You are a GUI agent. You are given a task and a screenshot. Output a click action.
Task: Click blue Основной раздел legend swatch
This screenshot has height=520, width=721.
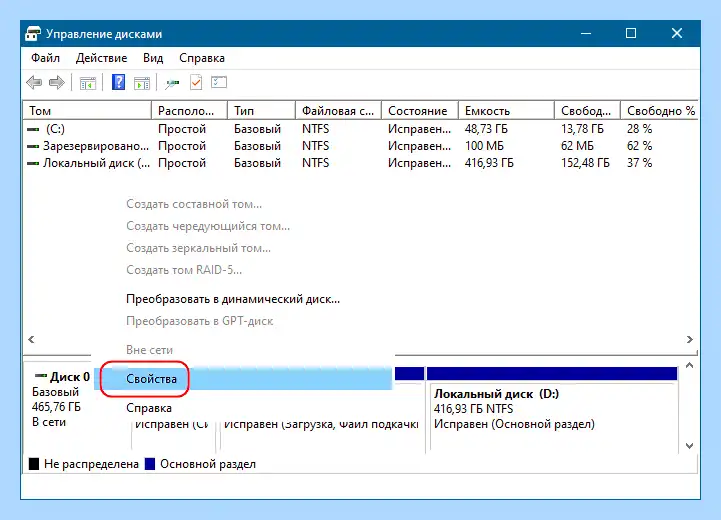(150, 464)
